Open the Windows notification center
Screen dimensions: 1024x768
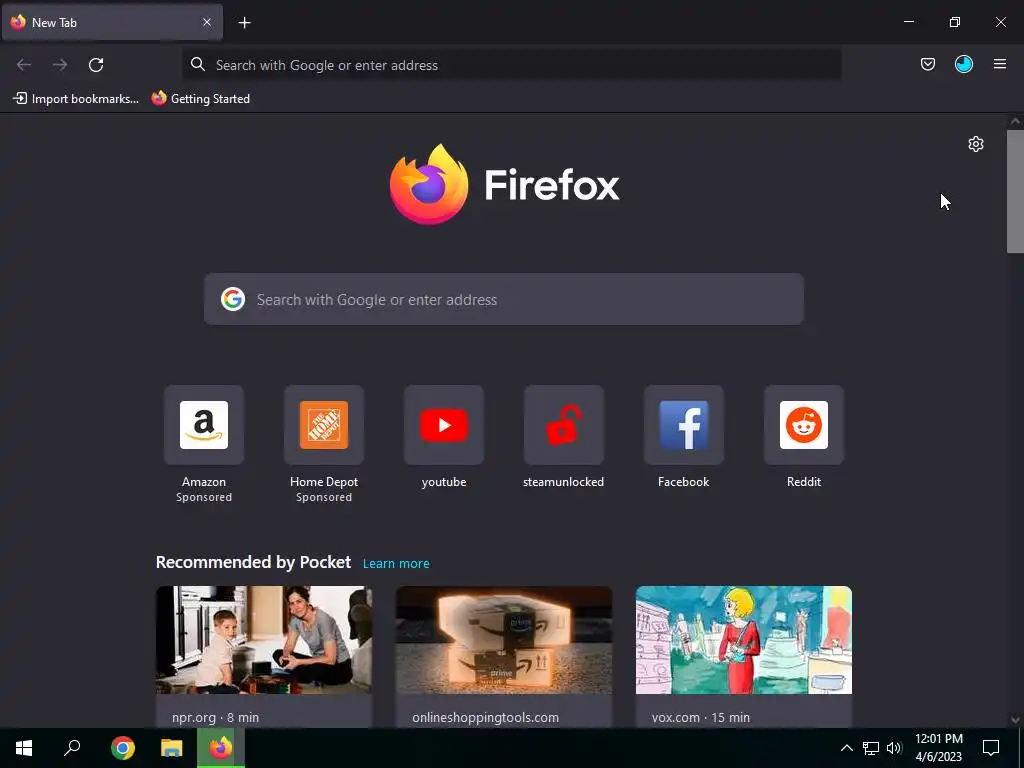[x=991, y=748]
